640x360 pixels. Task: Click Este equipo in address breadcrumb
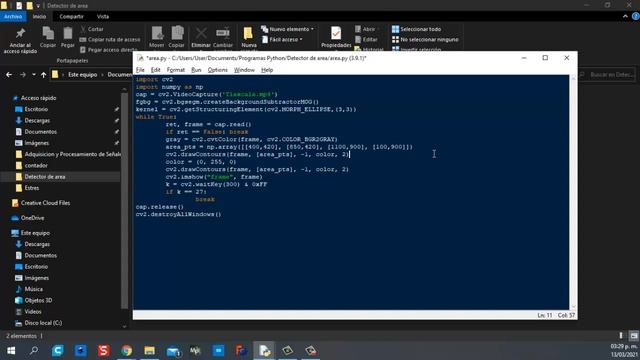82,75
